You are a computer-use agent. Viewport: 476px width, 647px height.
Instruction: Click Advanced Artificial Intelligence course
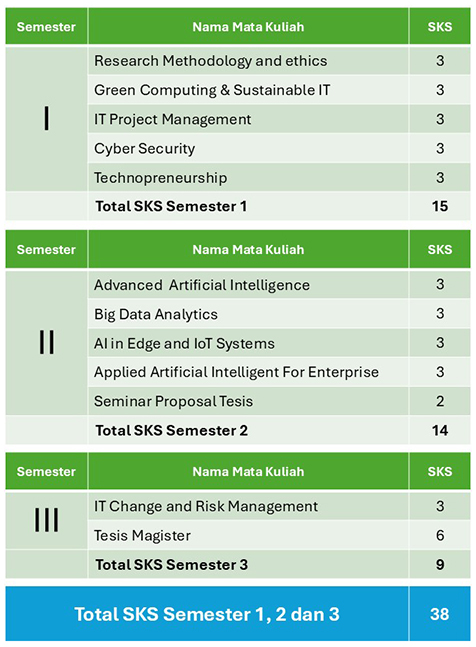pos(202,285)
